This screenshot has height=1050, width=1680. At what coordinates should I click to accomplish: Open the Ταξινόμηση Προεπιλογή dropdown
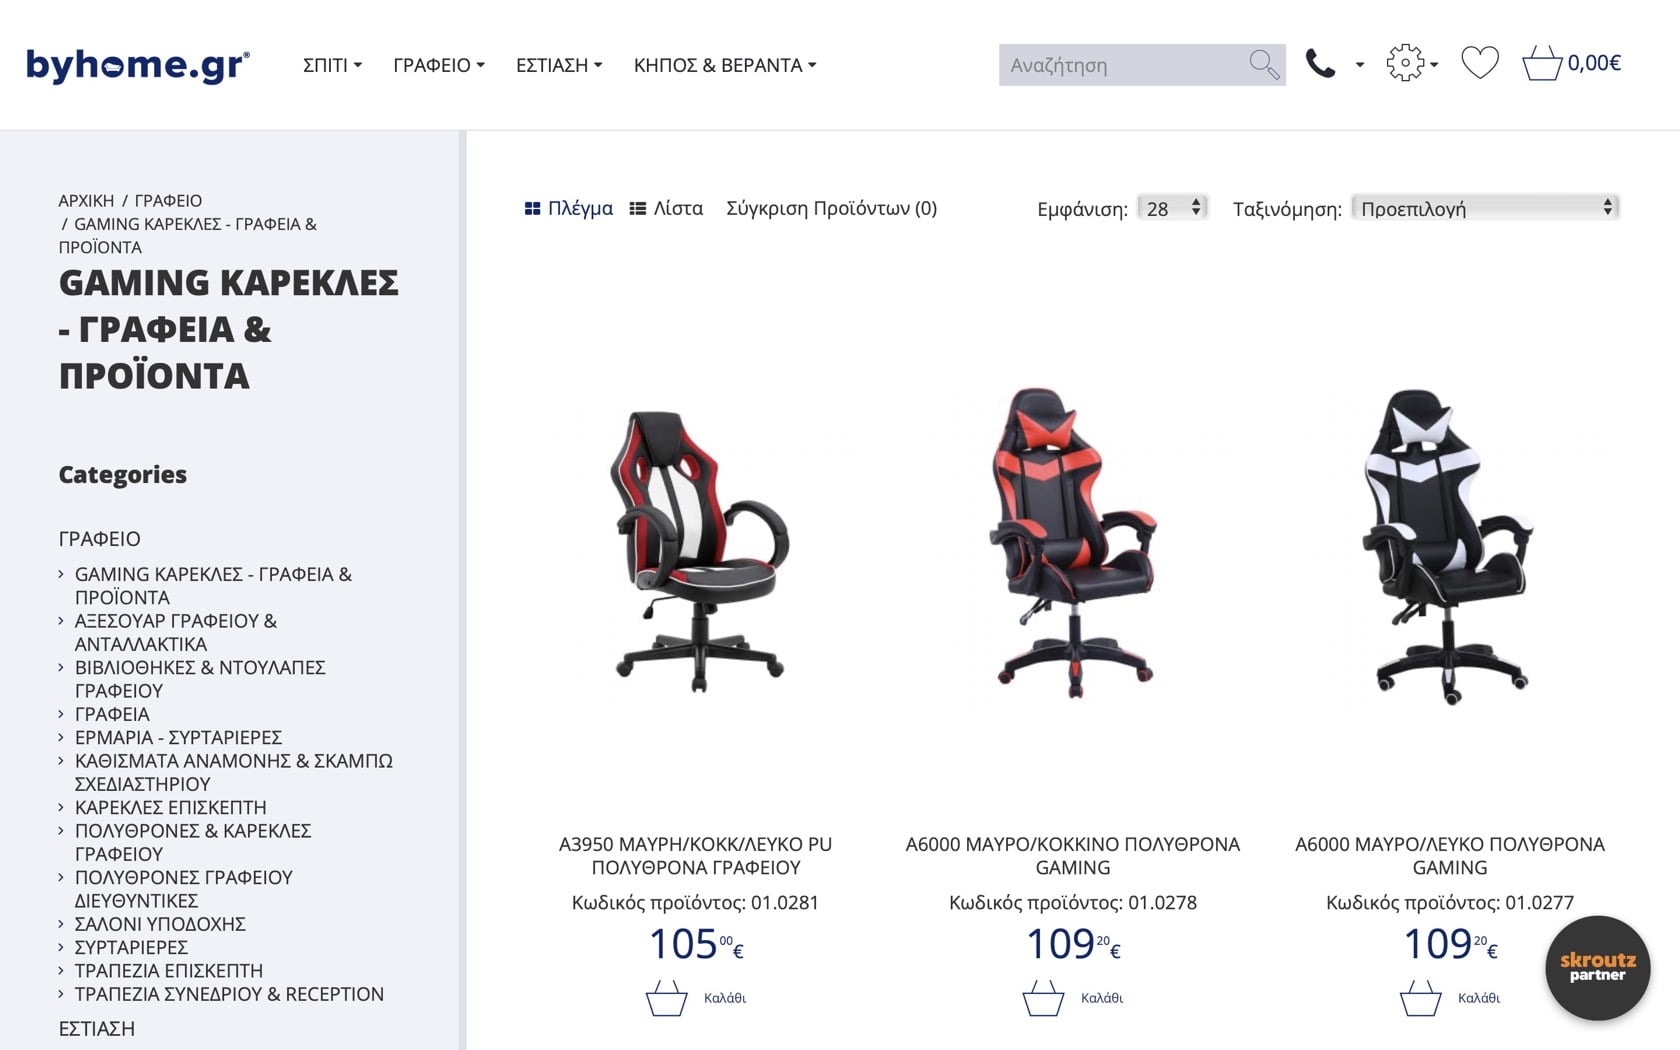pos(1485,208)
